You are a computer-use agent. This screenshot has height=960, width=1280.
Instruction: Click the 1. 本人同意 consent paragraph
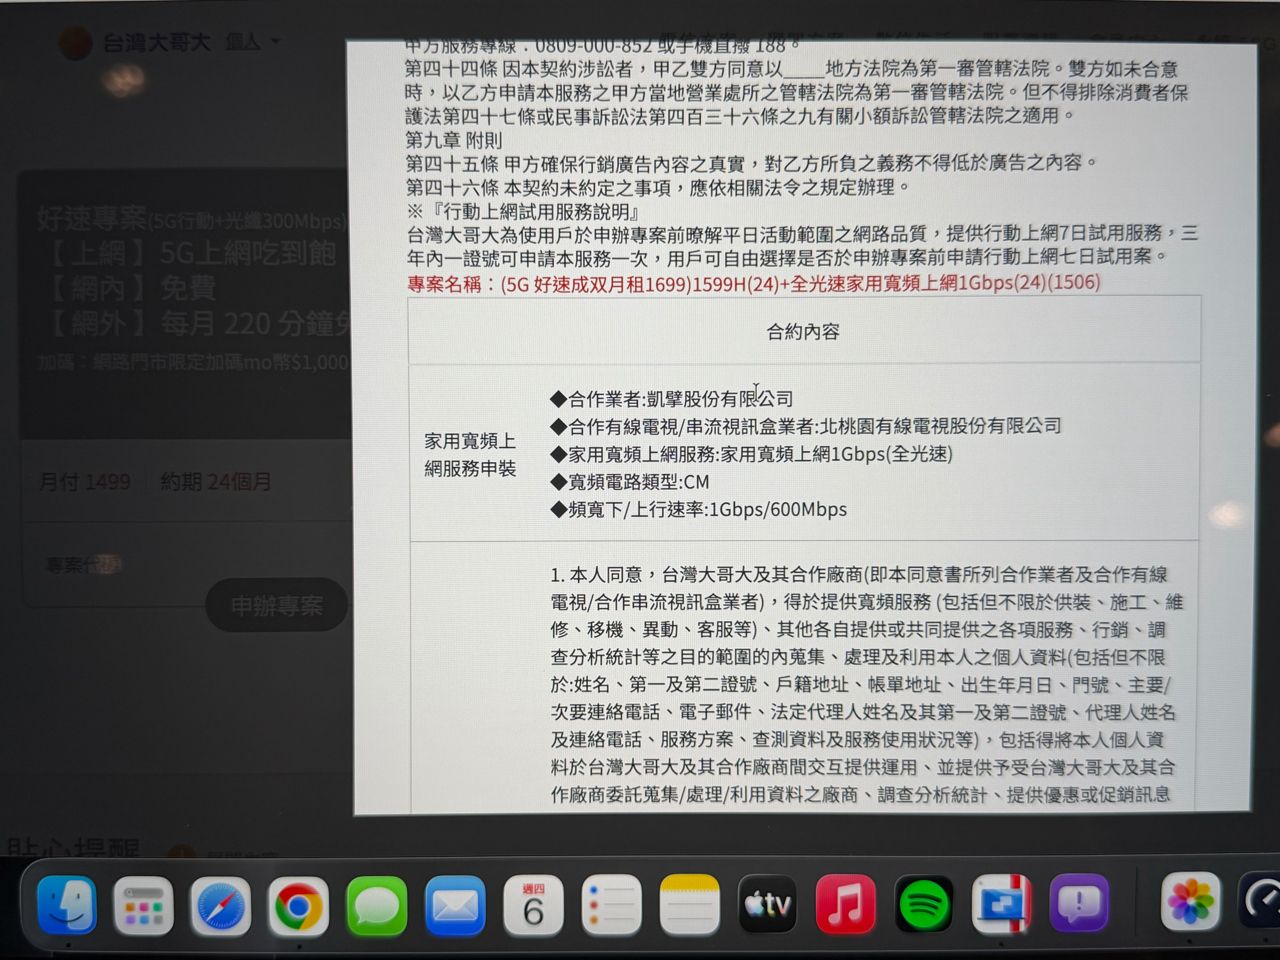(867, 685)
